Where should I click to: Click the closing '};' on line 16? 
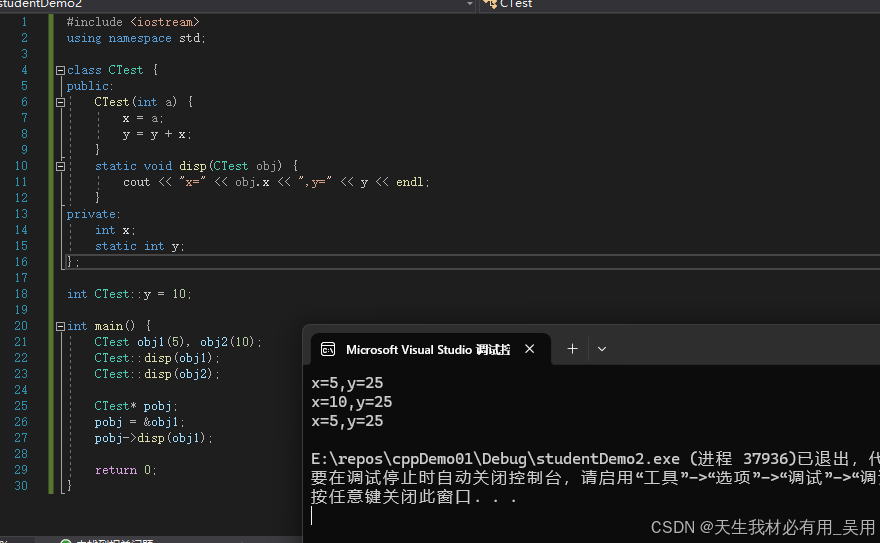(x=73, y=262)
